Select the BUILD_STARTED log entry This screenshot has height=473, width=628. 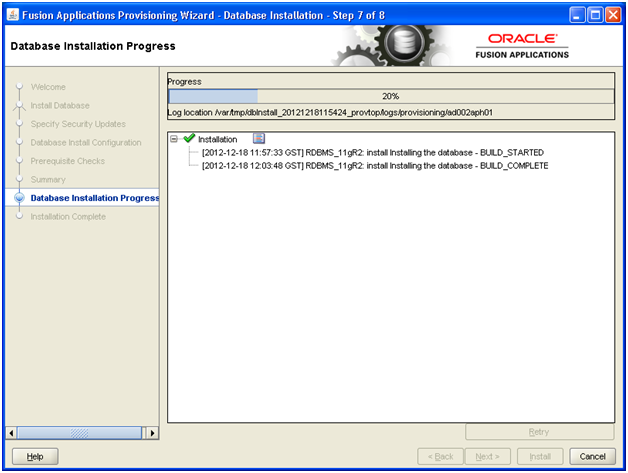(x=372, y=153)
